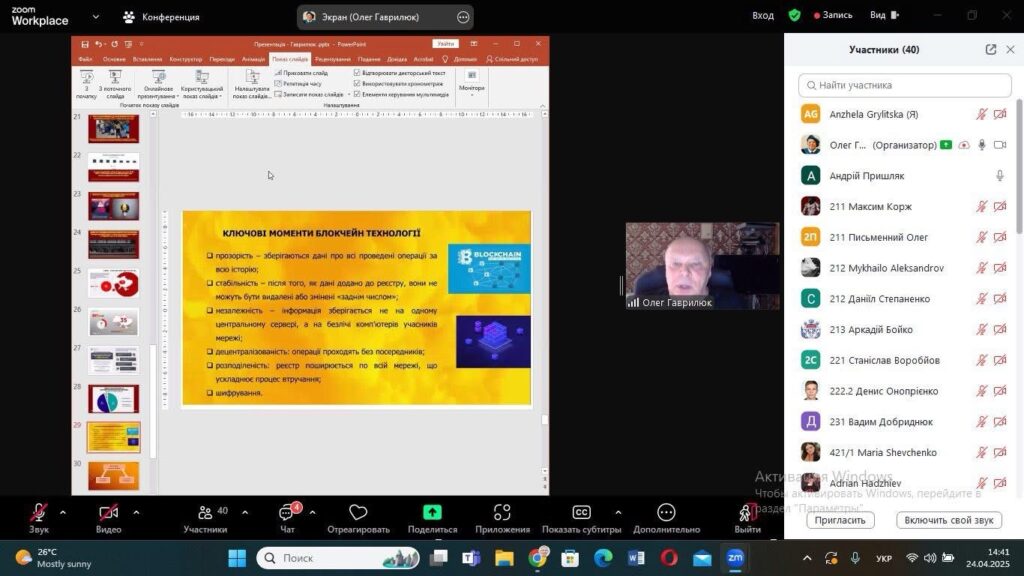Open the Chat panel in Zoom toolbar
Screen dimensions: 1024x576
pyautogui.click(x=287, y=513)
